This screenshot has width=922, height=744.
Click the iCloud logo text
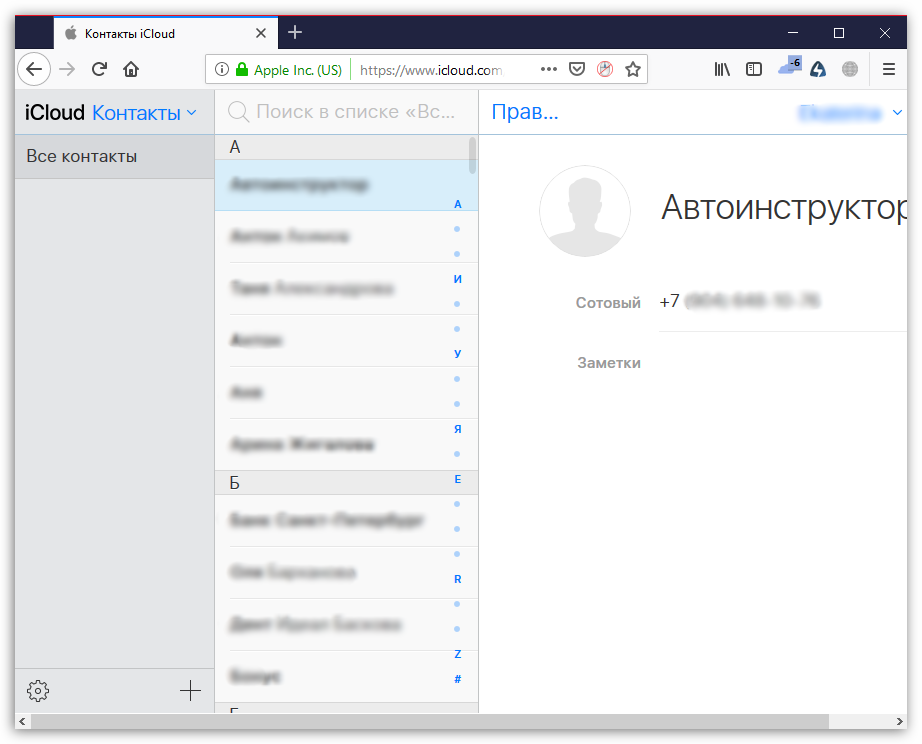click(x=55, y=112)
